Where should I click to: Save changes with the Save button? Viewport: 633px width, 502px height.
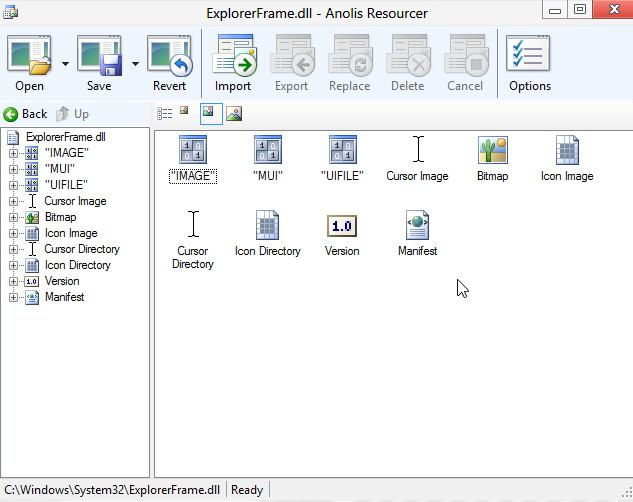click(99, 64)
